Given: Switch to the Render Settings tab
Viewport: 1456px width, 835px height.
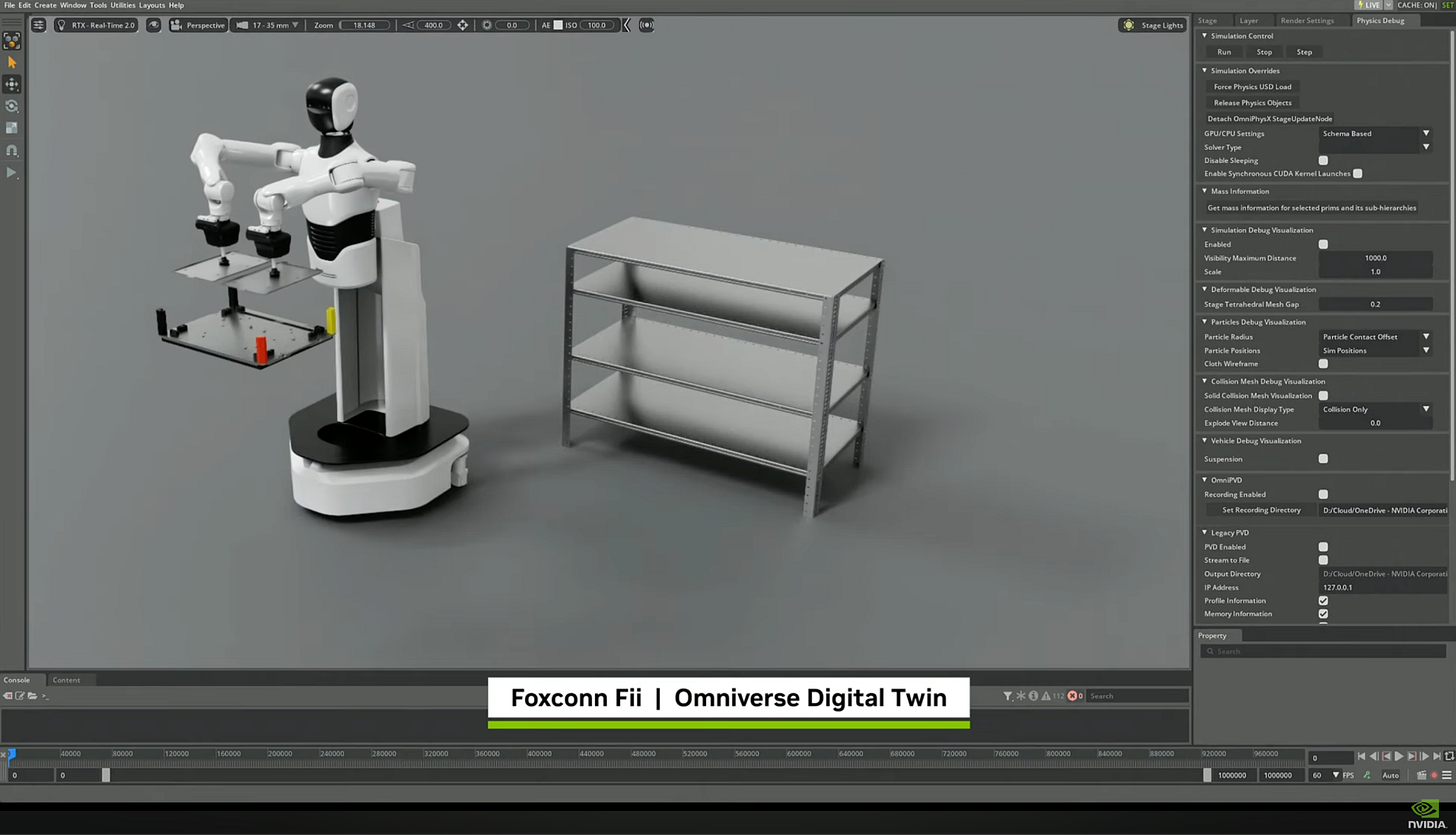Looking at the screenshot, I should 1307,20.
